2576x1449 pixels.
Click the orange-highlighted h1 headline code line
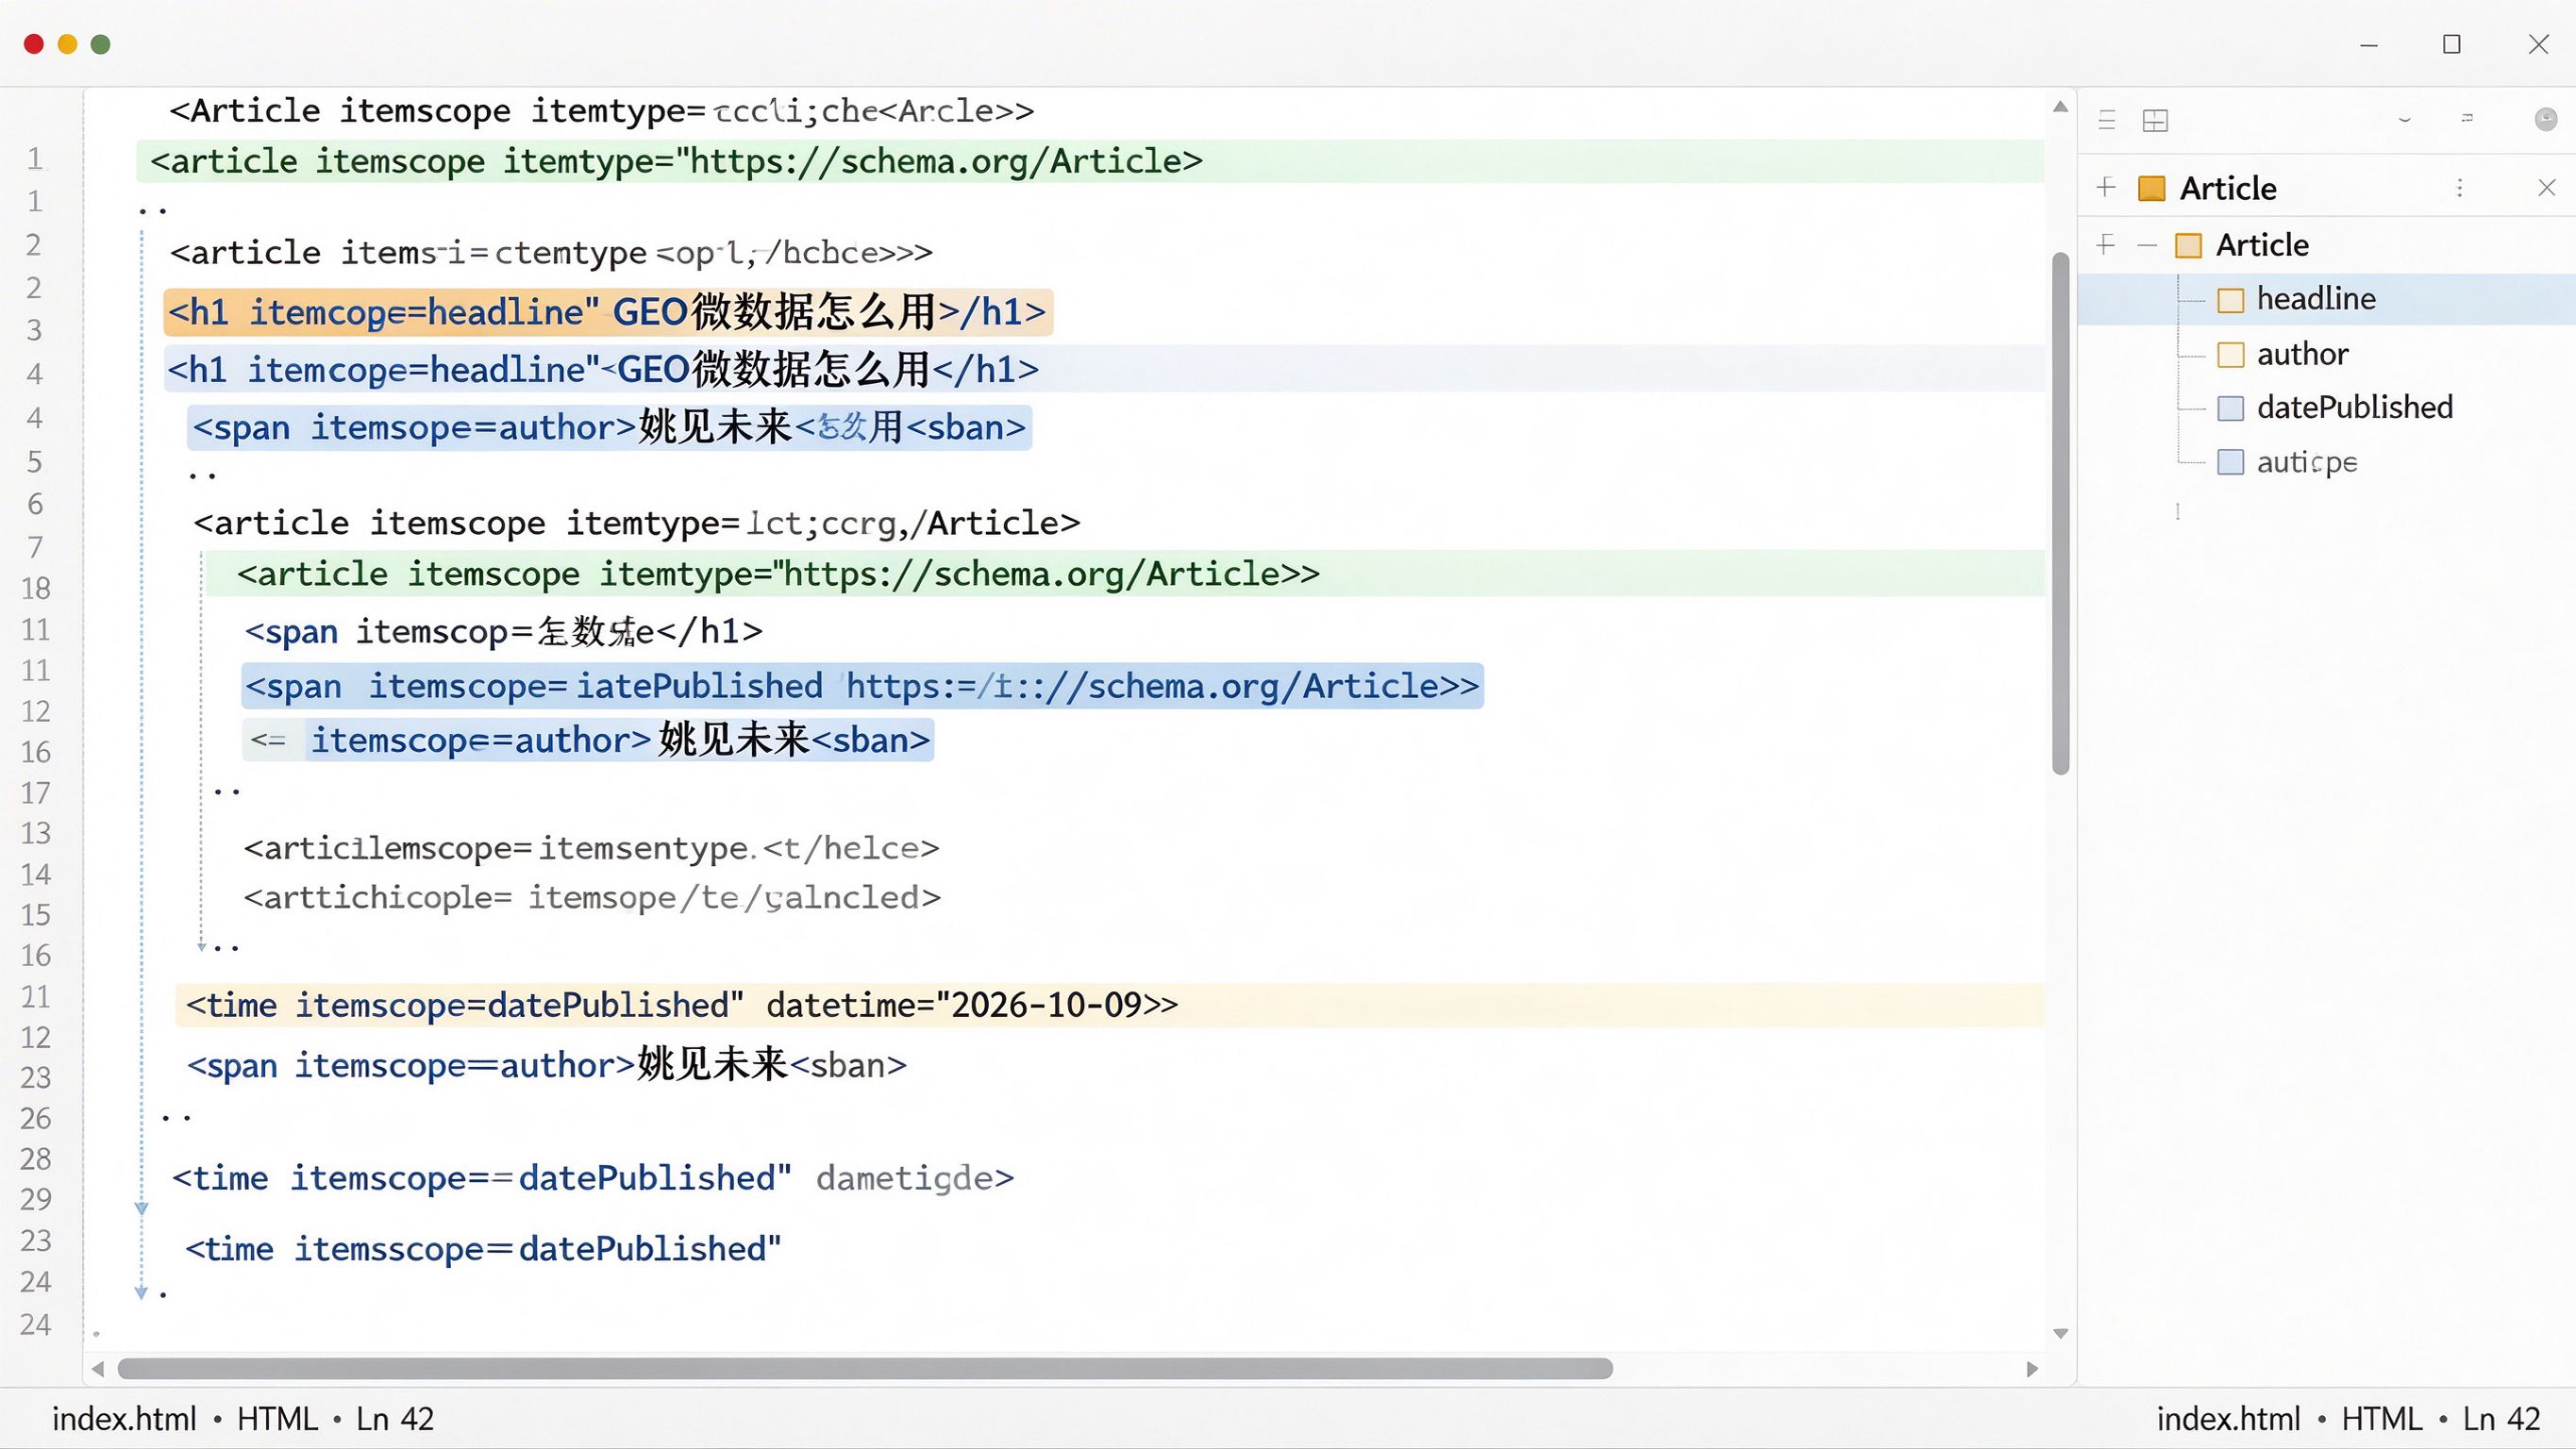pos(608,312)
